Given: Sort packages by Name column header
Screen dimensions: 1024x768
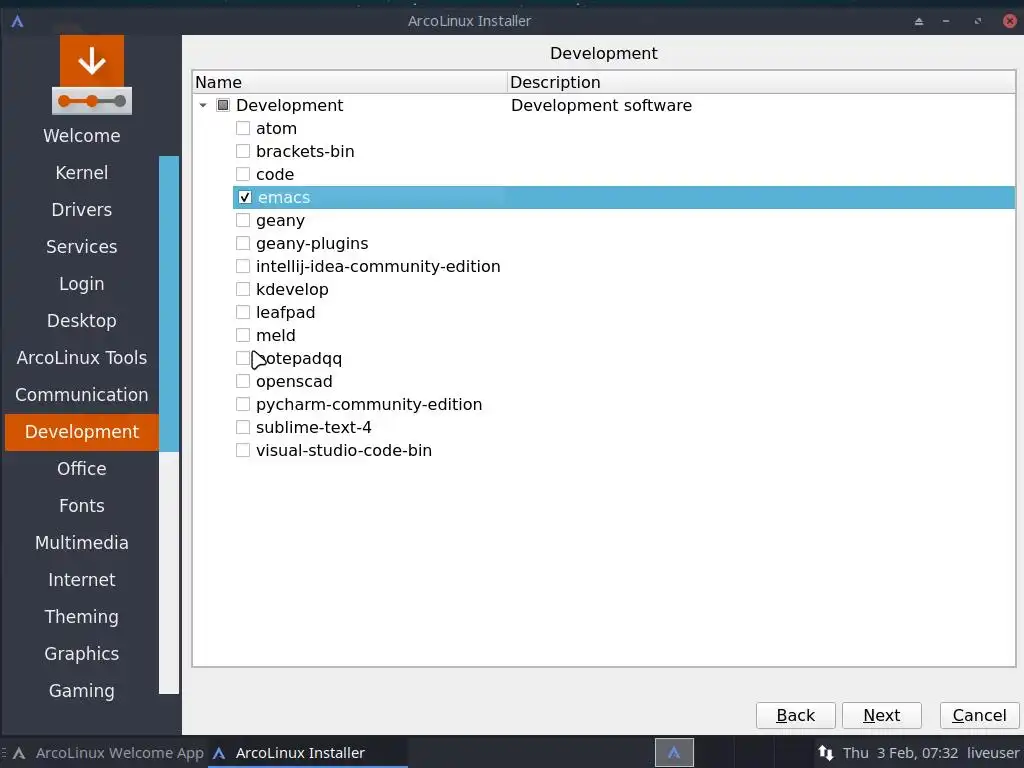Looking at the screenshot, I should pyautogui.click(x=350, y=82).
